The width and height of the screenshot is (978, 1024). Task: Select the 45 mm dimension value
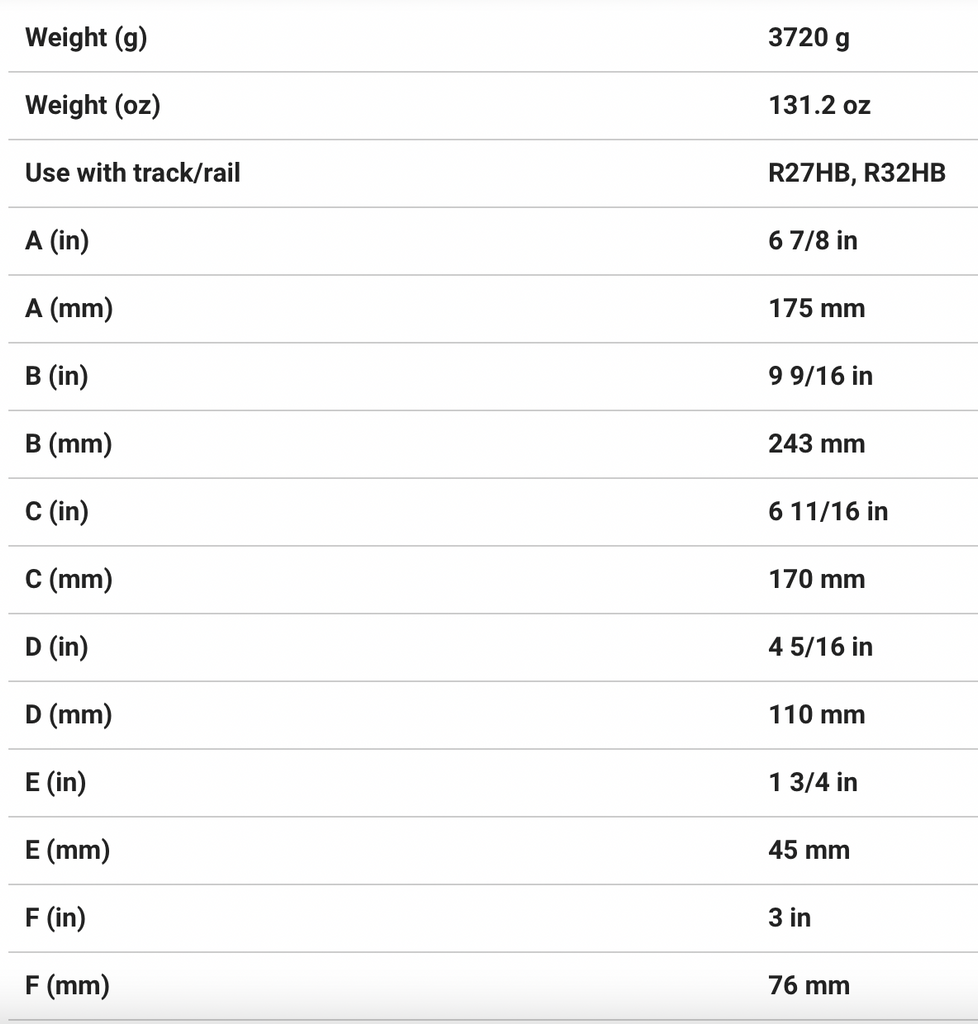coord(808,850)
